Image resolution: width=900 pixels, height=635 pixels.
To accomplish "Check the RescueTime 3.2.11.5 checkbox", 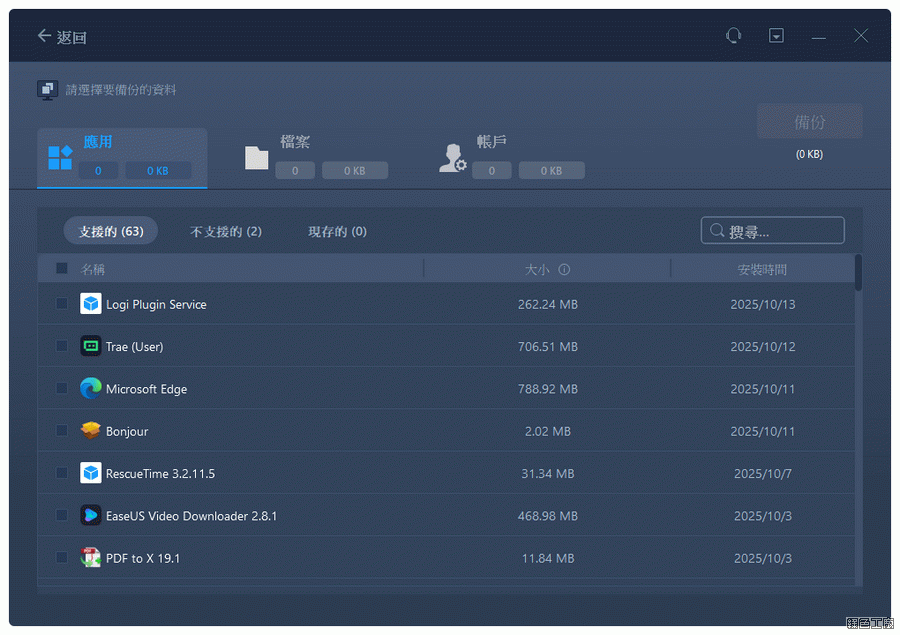I will (62, 473).
